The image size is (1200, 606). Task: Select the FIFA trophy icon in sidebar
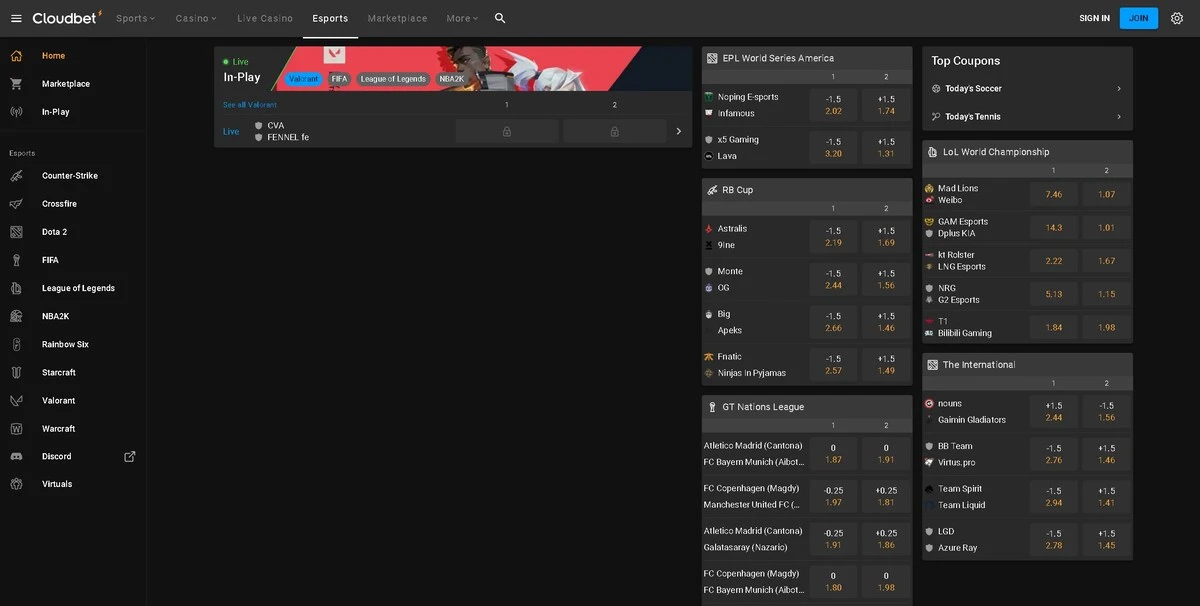coord(16,260)
